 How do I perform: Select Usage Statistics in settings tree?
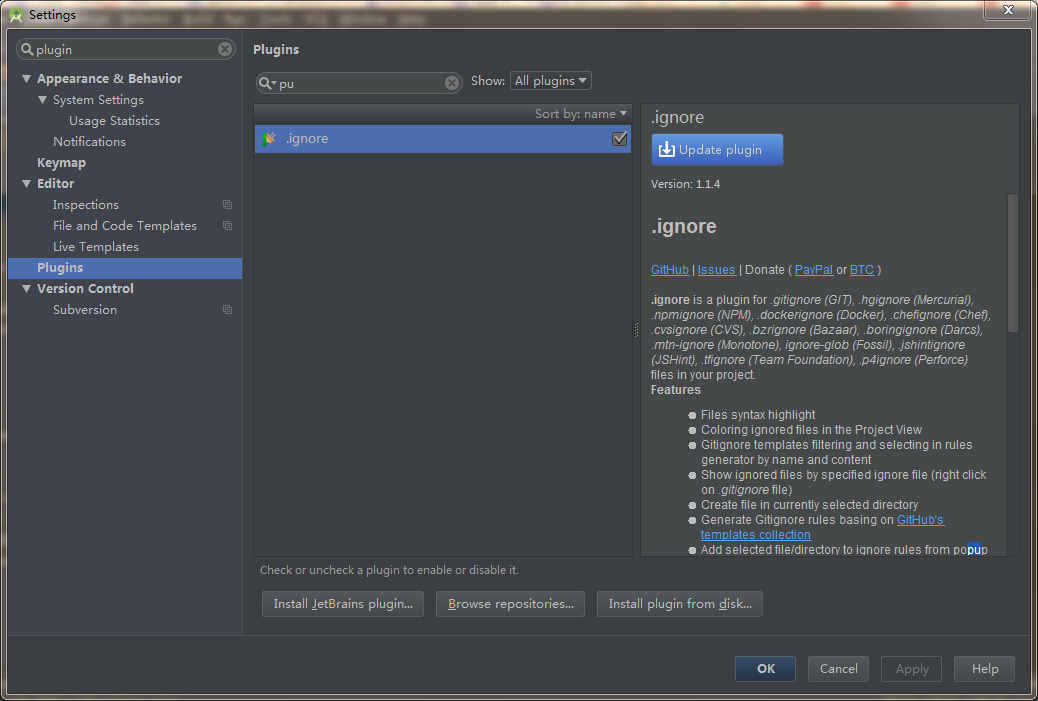(x=114, y=120)
